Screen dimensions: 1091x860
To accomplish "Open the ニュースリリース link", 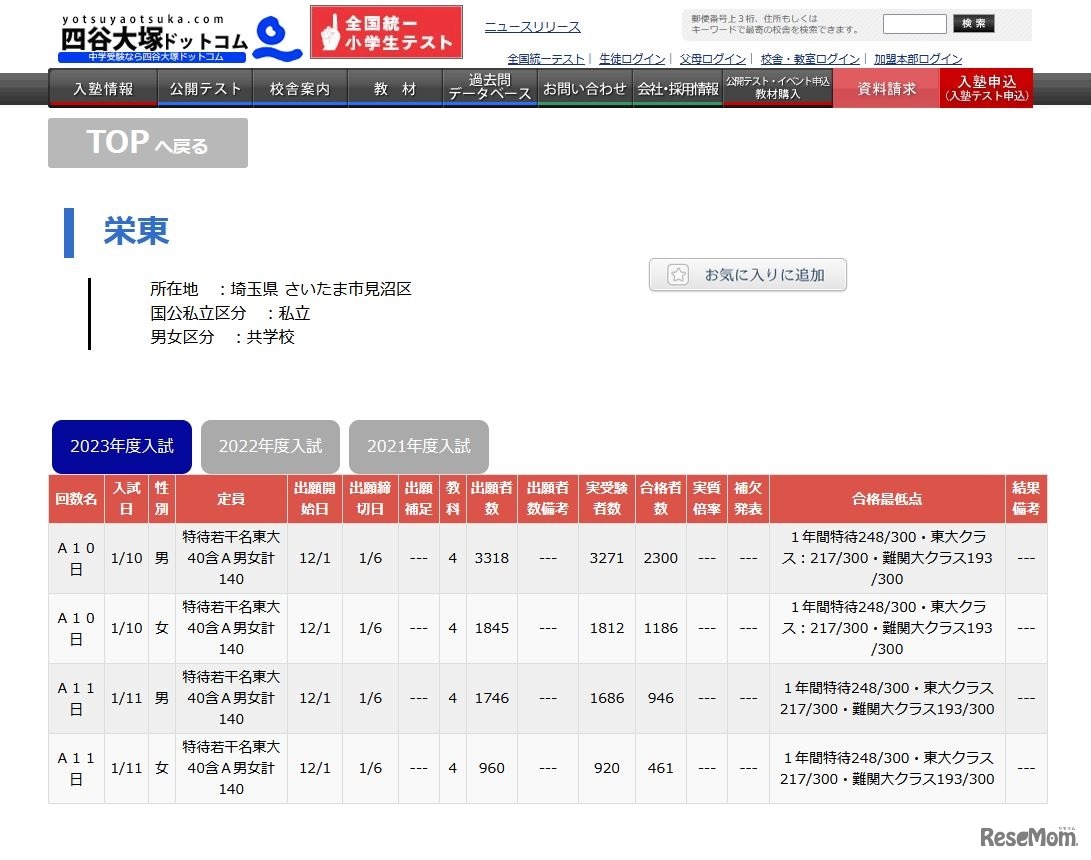I will (532, 27).
